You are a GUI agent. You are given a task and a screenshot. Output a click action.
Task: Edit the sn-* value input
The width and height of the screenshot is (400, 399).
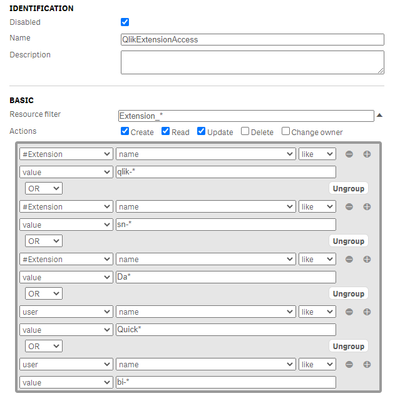tap(226, 225)
